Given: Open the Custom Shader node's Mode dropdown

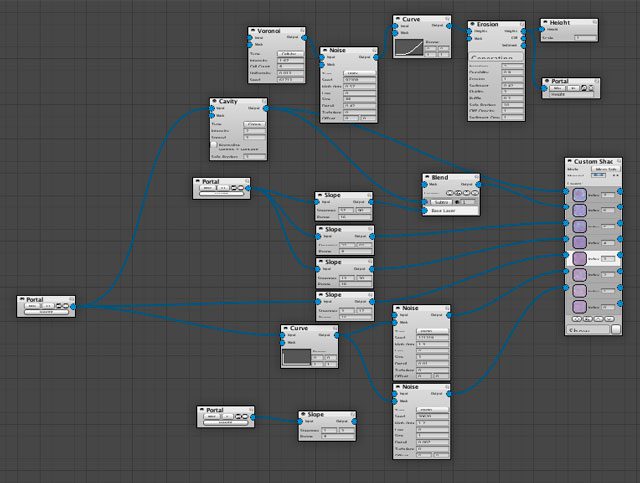Looking at the screenshot, I should point(605,169).
